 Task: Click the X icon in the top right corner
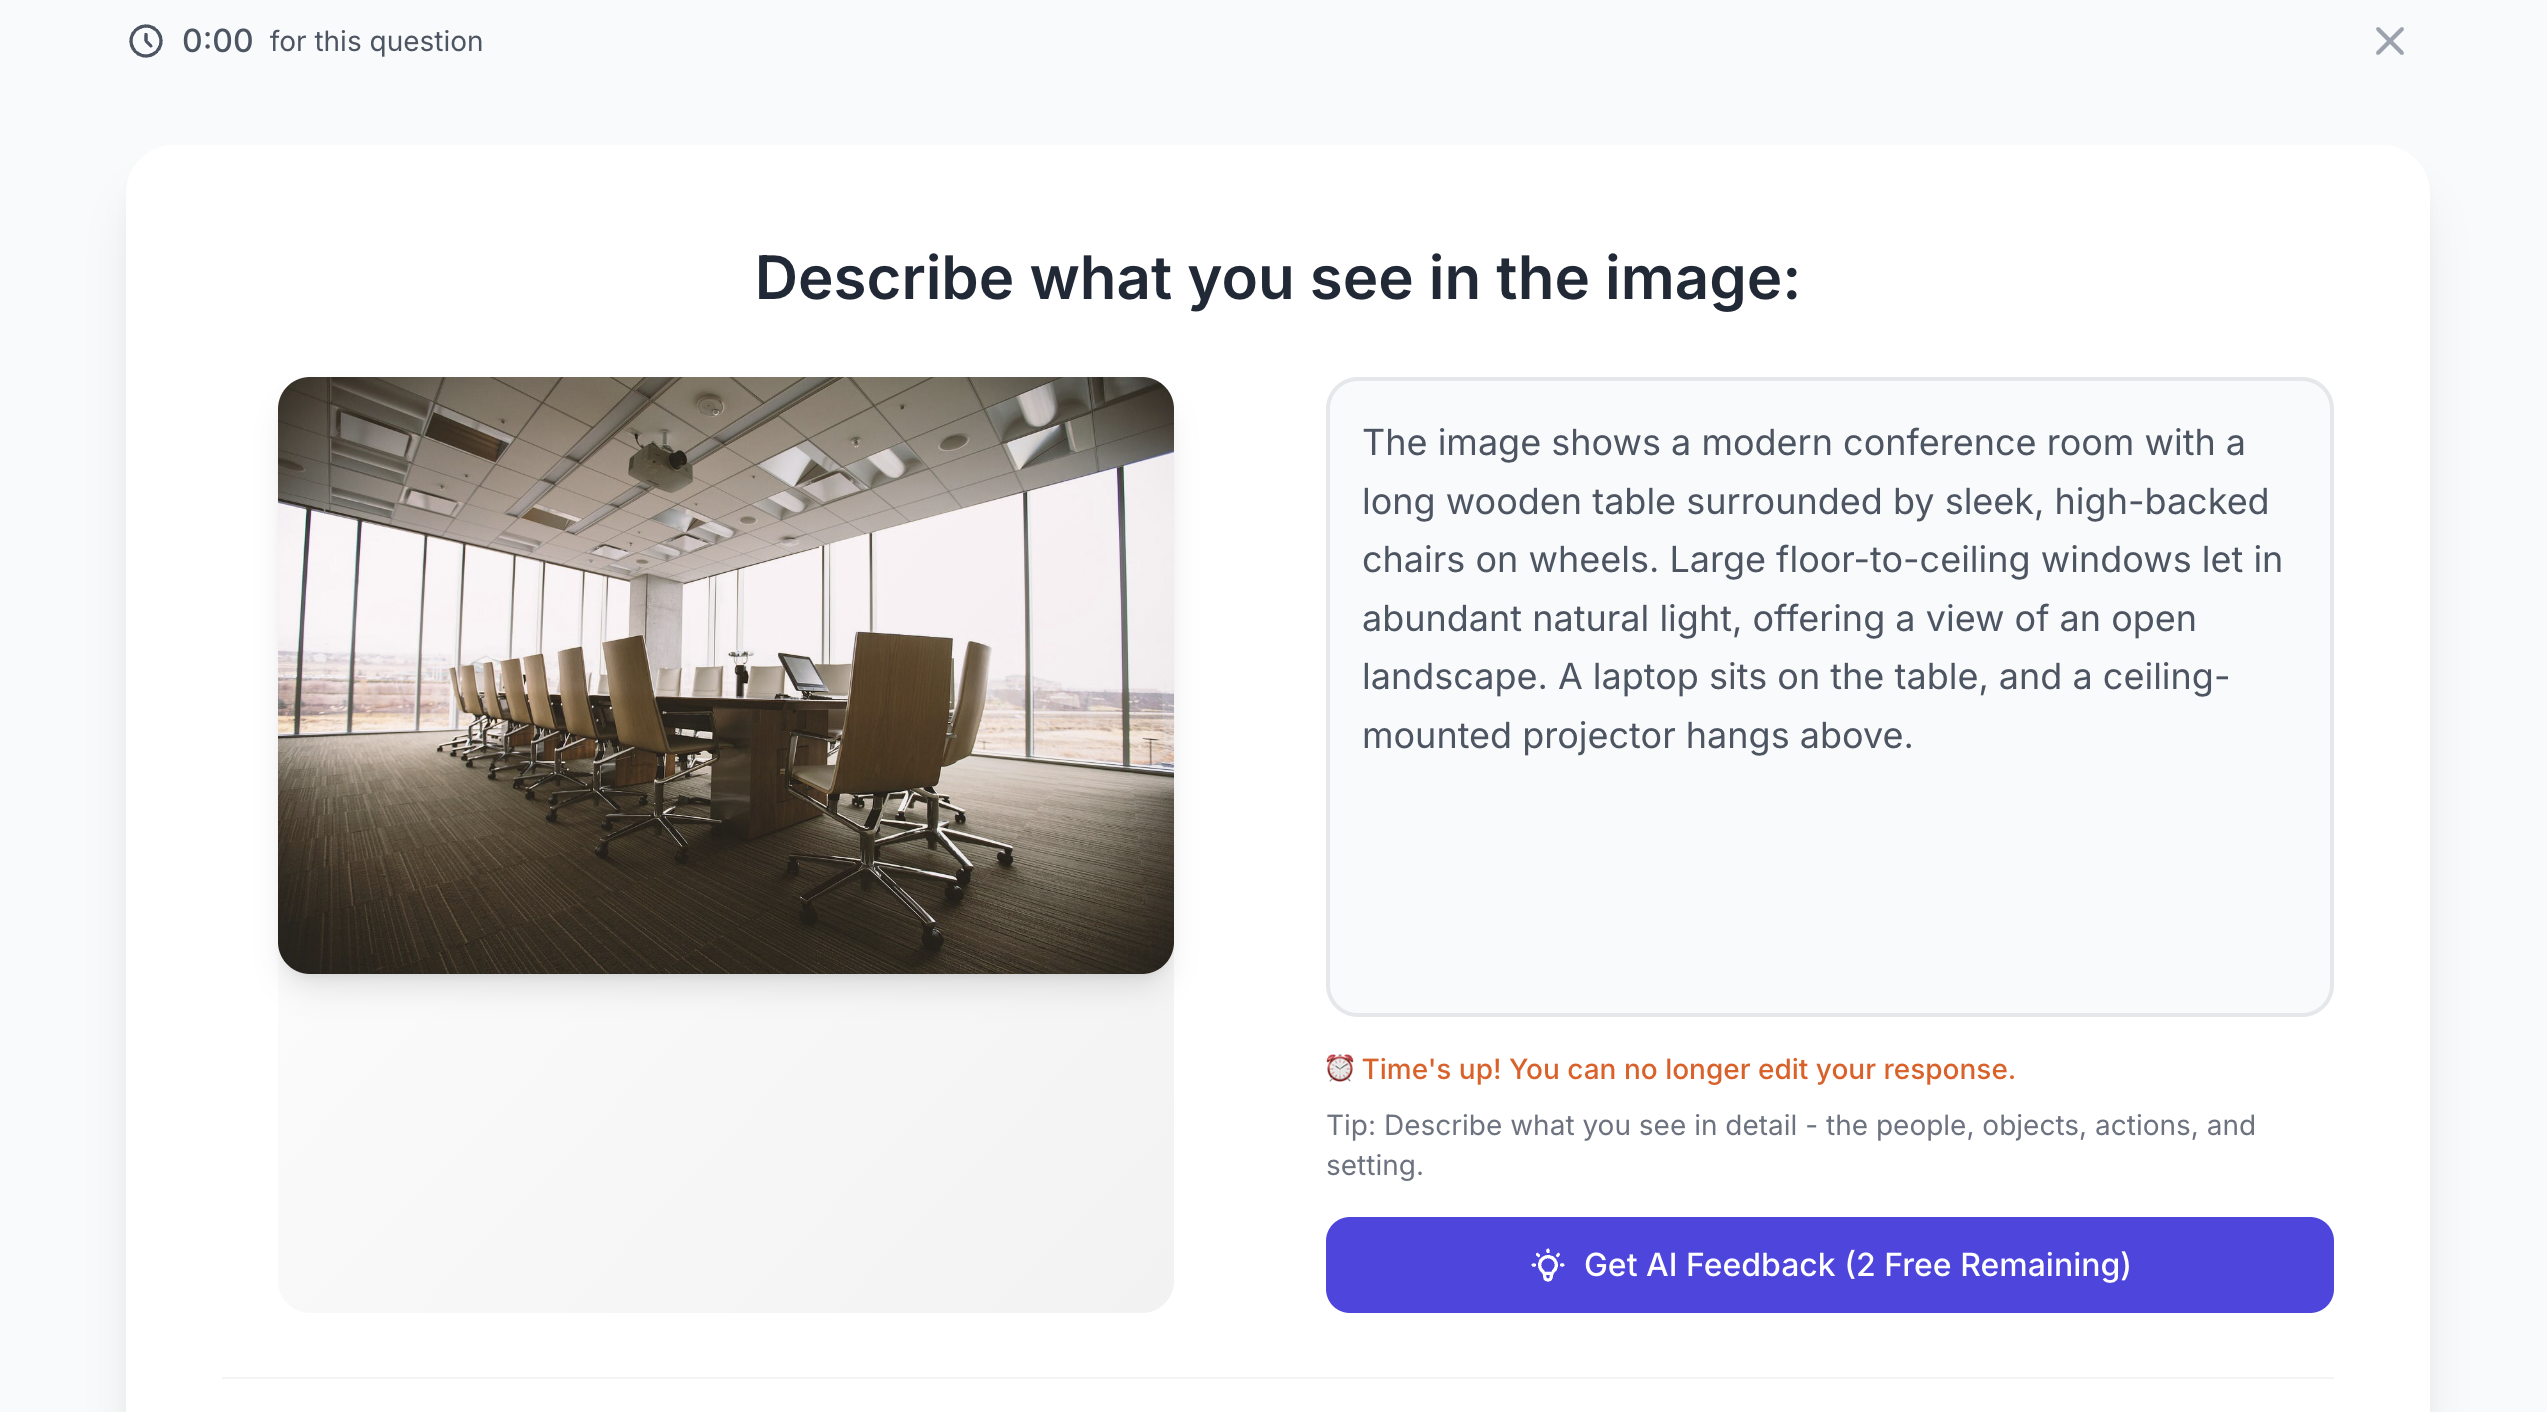[x=2390, y=41]
